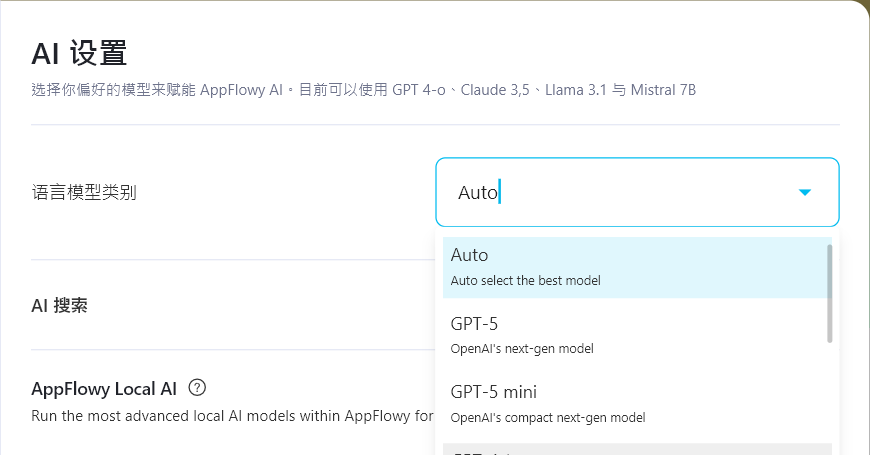
Task: Pick the GPT-5 mini model option
Action: [635, 403]
